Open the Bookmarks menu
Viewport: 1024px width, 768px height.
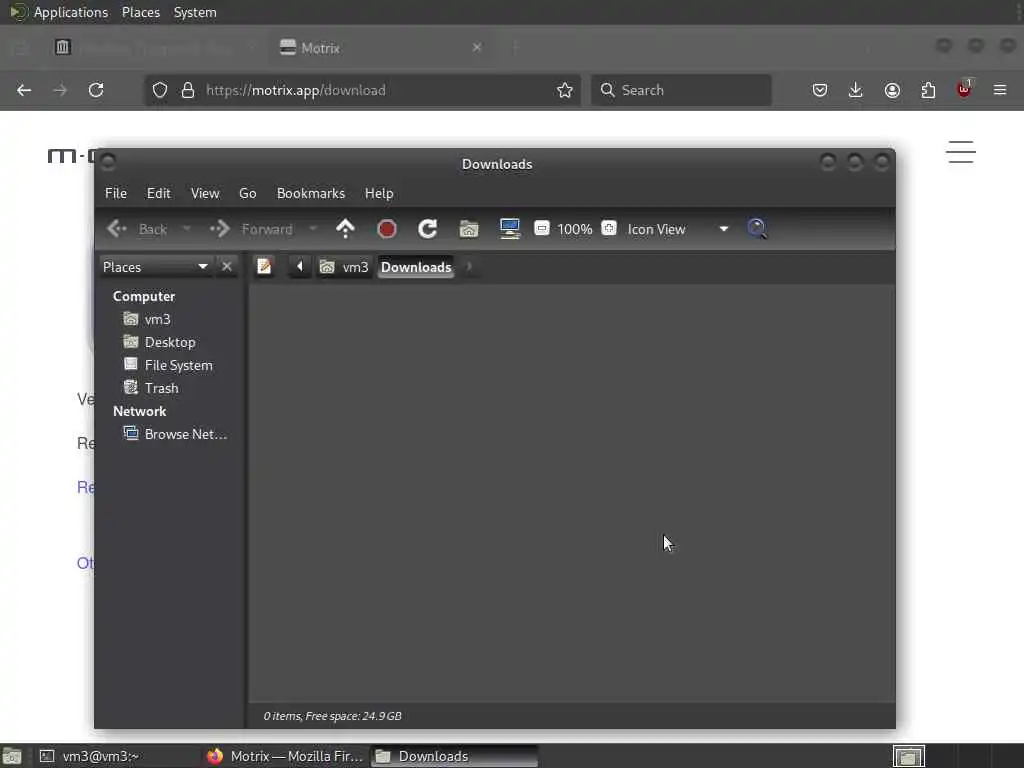click(311, 193)
